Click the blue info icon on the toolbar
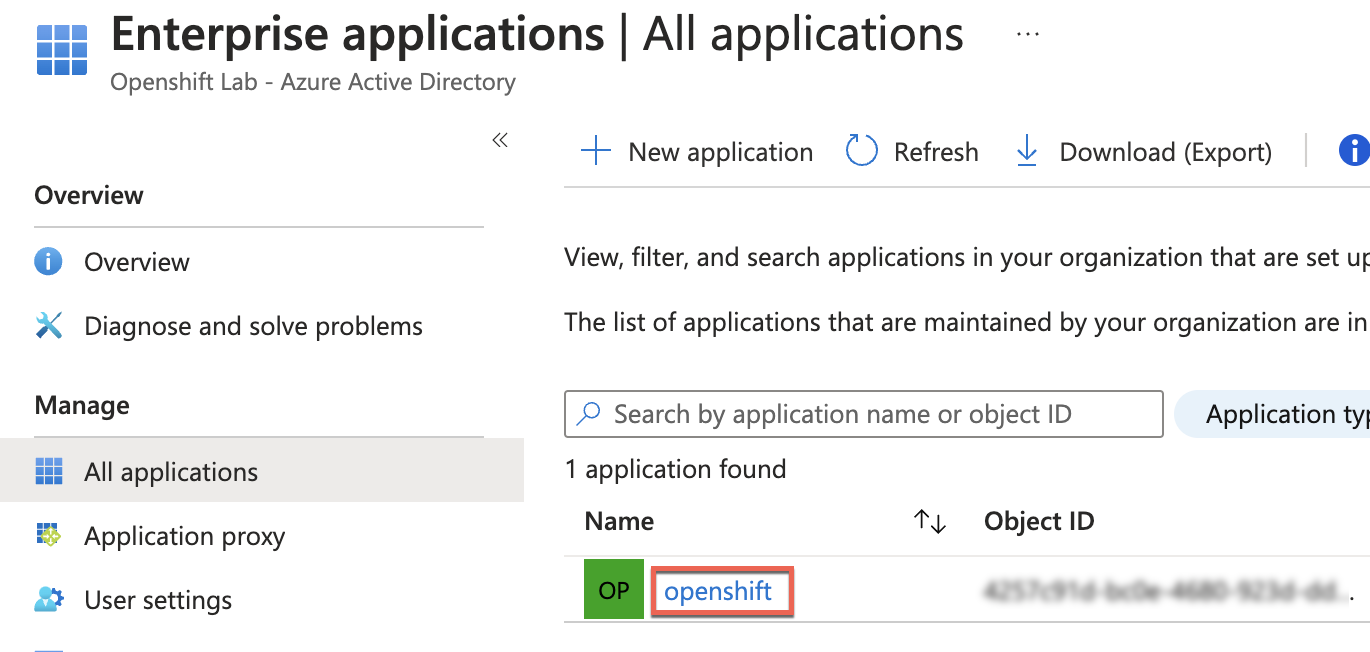Image resolution: width=1370 pixels, height=652 pixels. coord(1355,150)
